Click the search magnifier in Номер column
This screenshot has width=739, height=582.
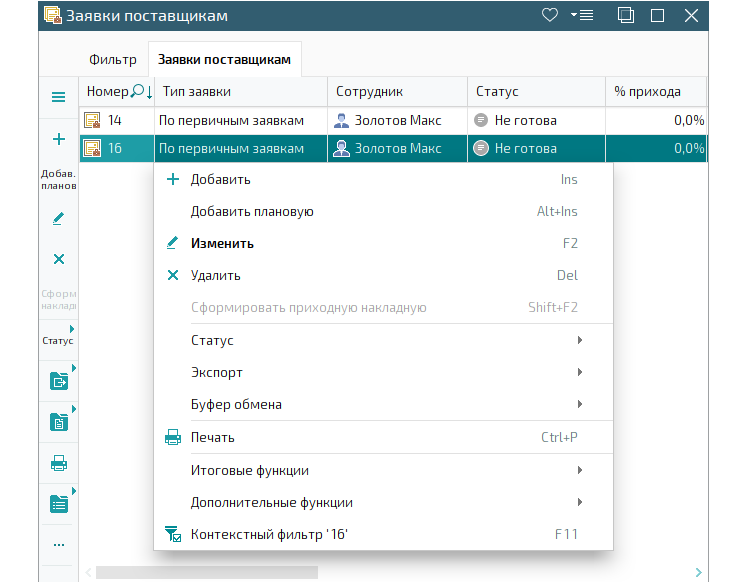pyautogui.click(x=137, y=90)
